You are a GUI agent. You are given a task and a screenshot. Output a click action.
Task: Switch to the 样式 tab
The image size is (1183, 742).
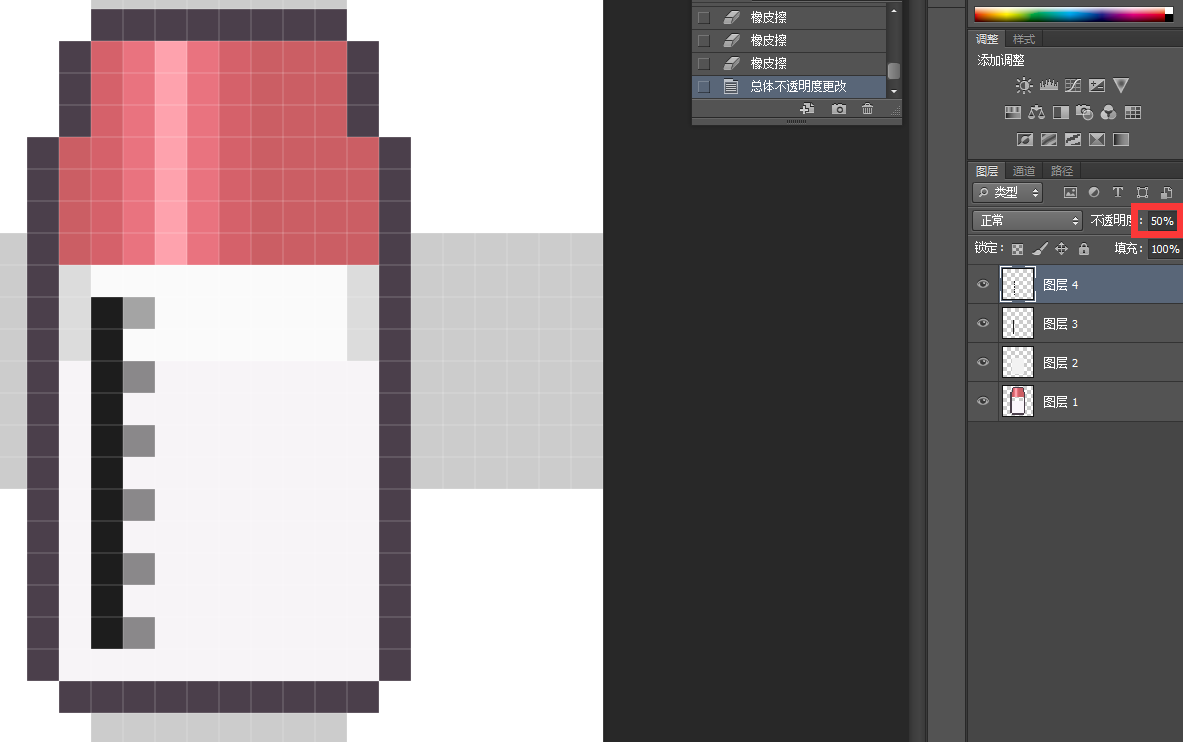point(1024,39)
